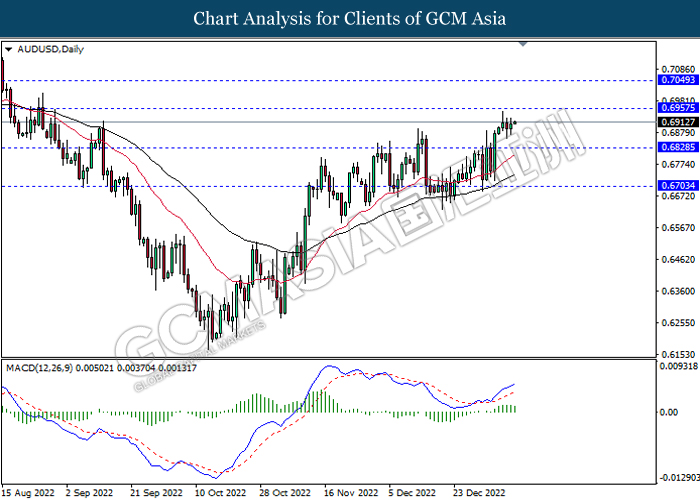Click the 0.66720 price scale value

[x=678, y=196]
